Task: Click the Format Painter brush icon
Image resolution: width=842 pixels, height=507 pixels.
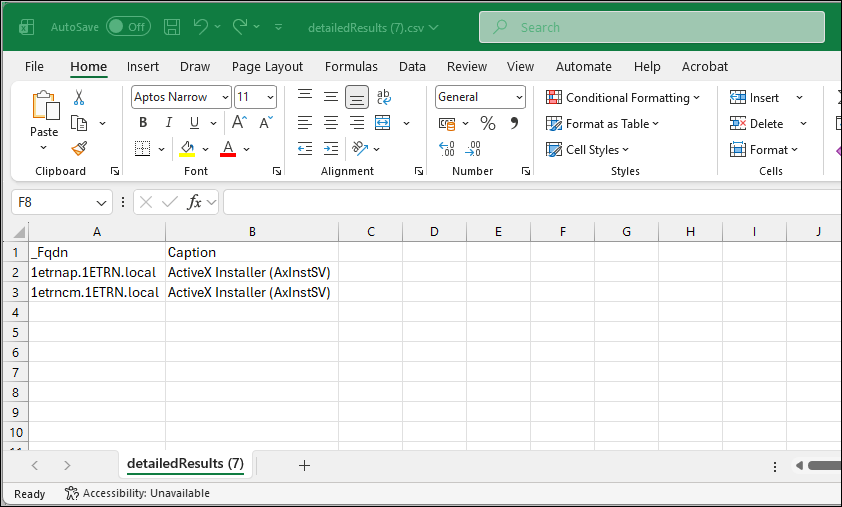Action: [79, 149]
